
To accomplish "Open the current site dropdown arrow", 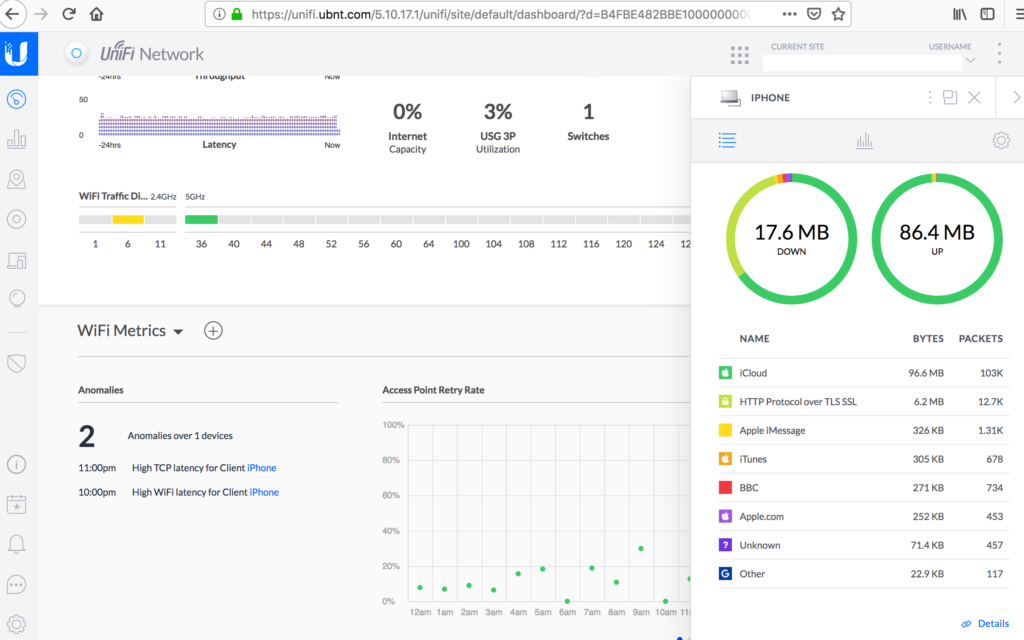I will point(970,61).
